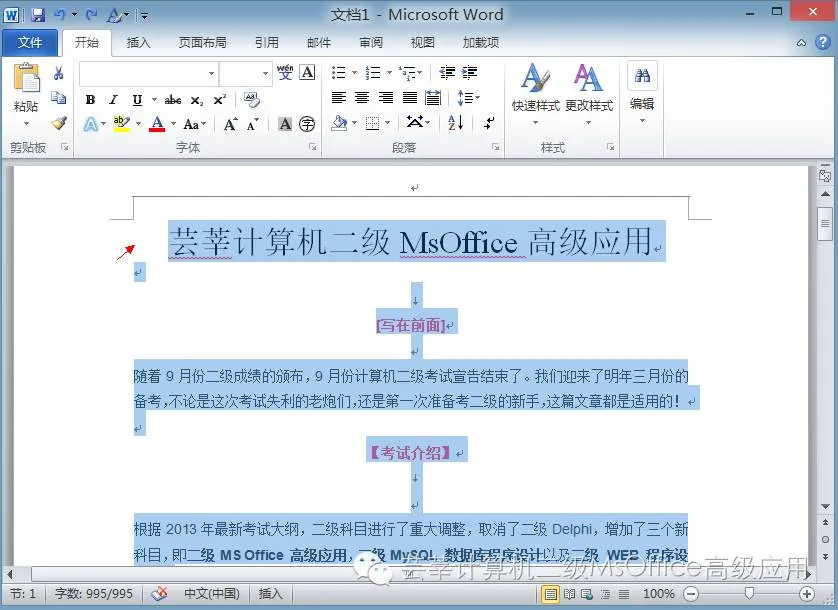Open Word help with the question mark
This screenshot has width=838, height=610.
[823, 42]
